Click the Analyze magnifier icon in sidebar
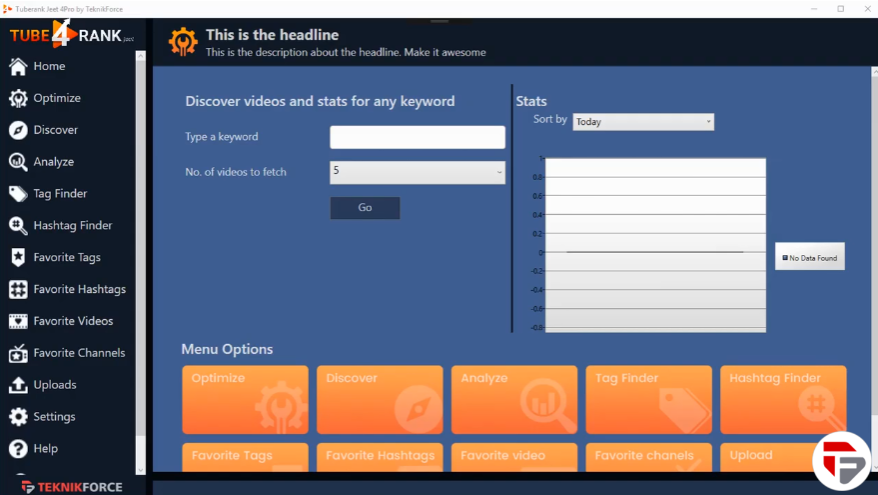The image size is (878, 495). pyautogui.click(x=18, y=162)
